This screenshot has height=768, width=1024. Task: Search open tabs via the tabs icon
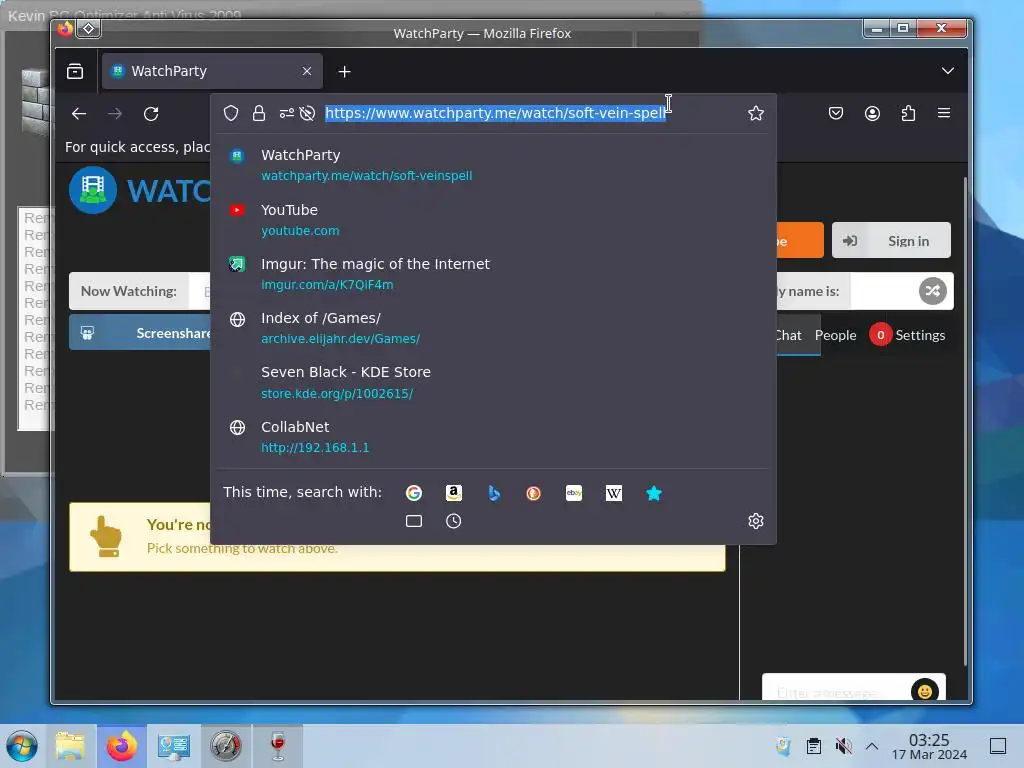(413, 521)
